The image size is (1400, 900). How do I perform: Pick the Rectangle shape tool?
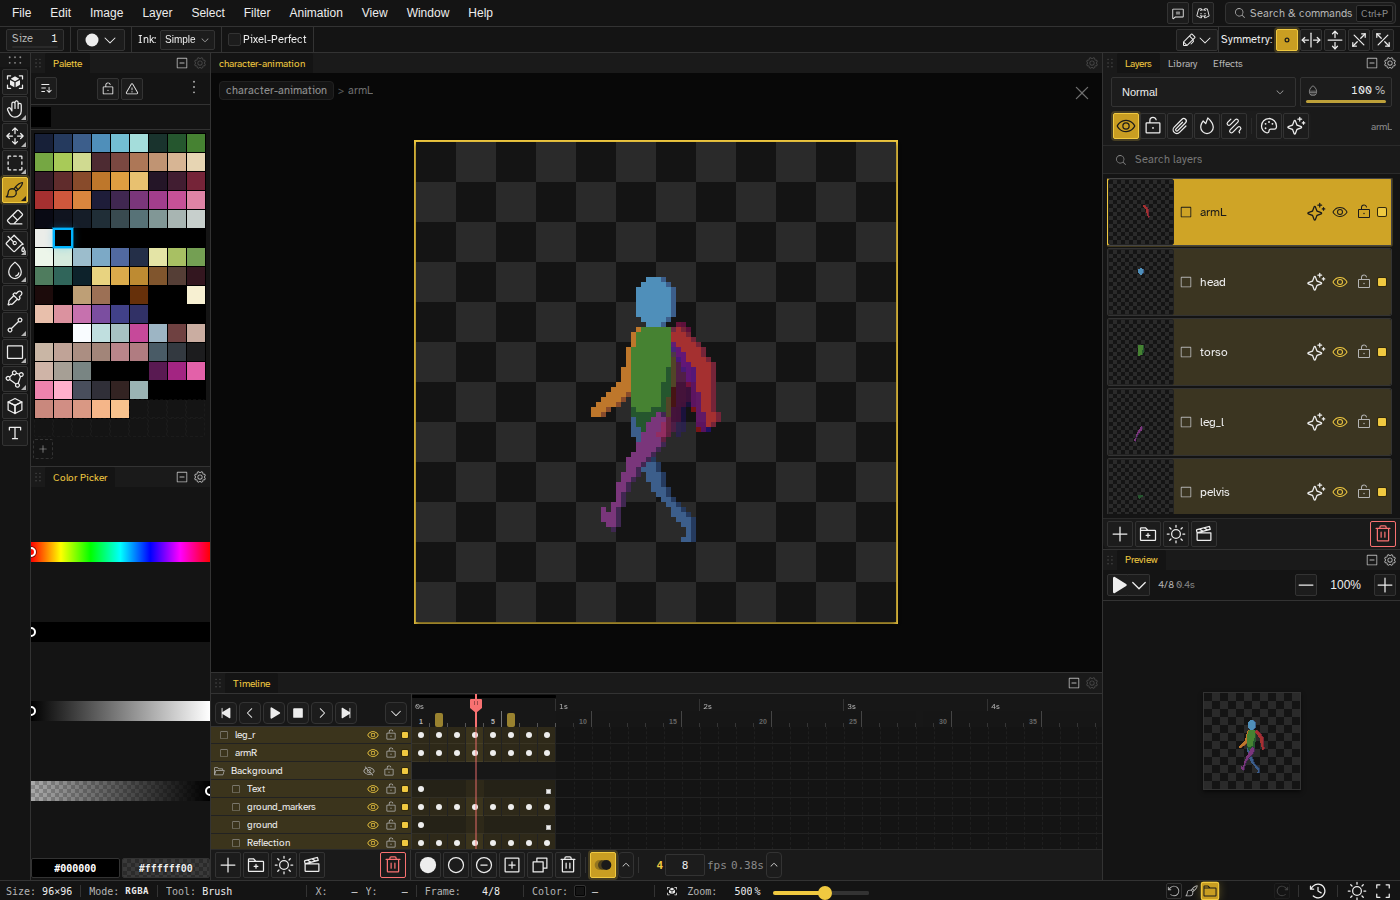tap(15, 352)
